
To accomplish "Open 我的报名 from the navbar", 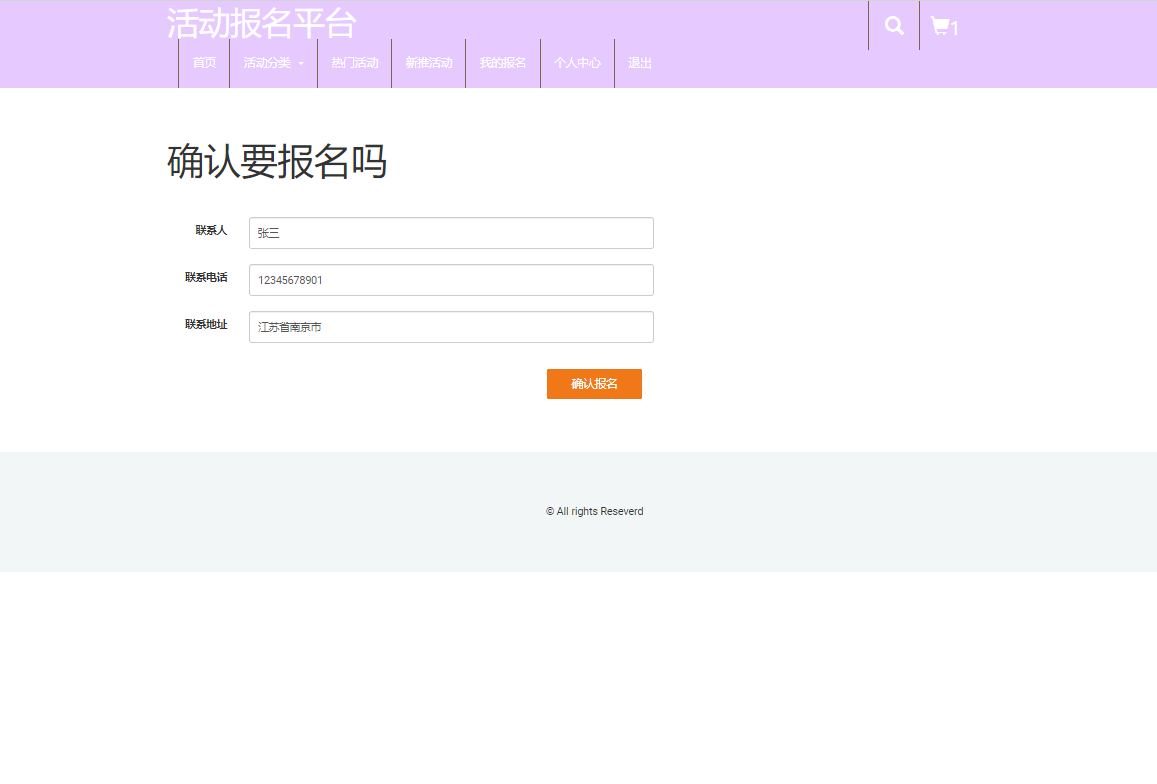I will 502,63.
